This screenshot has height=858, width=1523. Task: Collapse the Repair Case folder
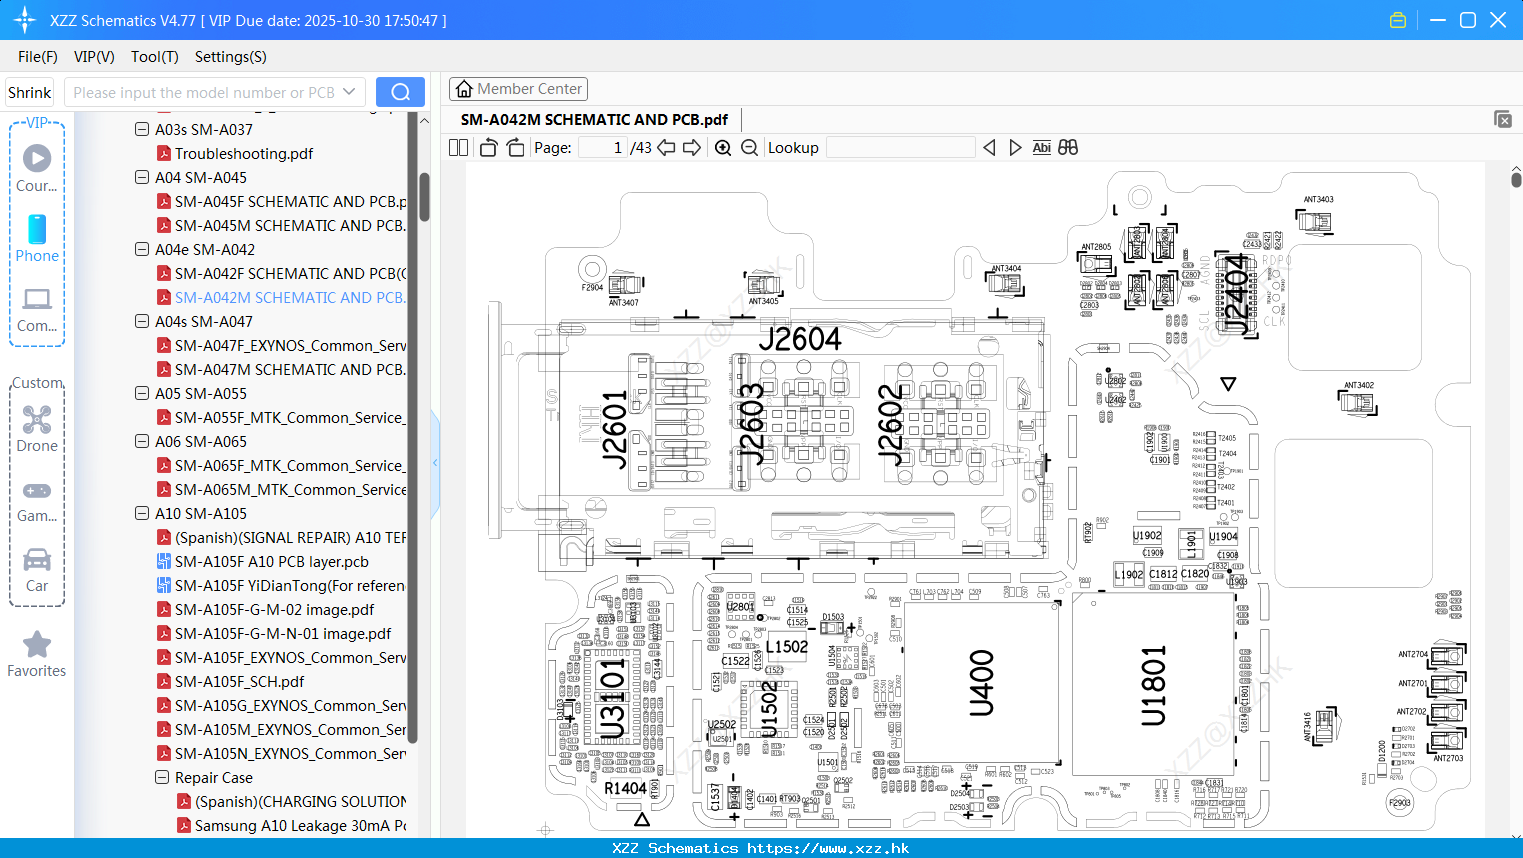click(x=162, y=777)
